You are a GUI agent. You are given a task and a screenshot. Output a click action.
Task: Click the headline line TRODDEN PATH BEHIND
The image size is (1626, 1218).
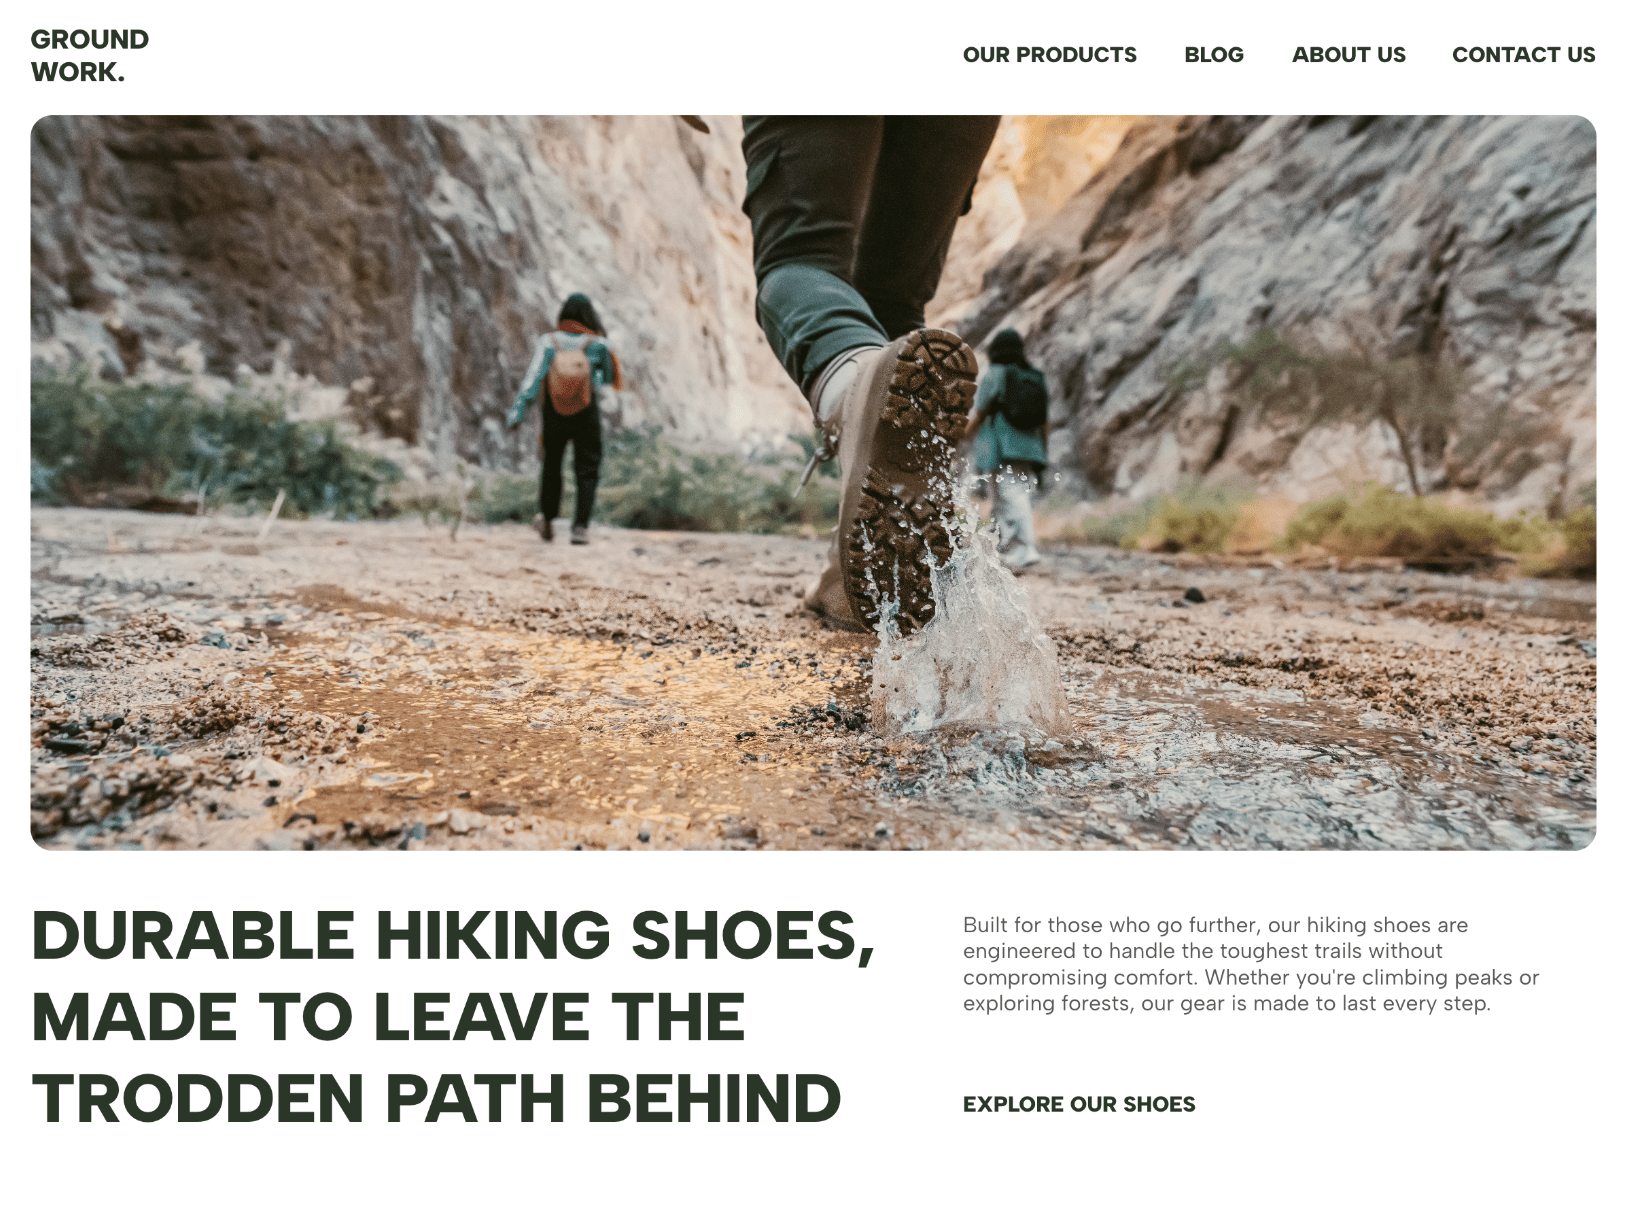point(436,1098)
